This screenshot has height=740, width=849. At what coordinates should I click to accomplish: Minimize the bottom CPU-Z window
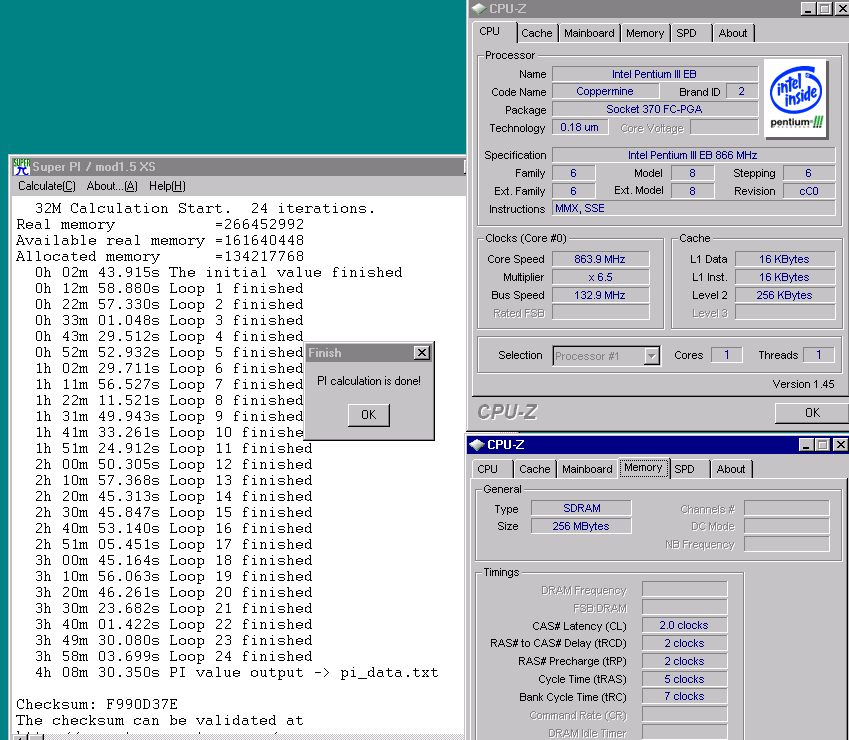tap(806, 445)
